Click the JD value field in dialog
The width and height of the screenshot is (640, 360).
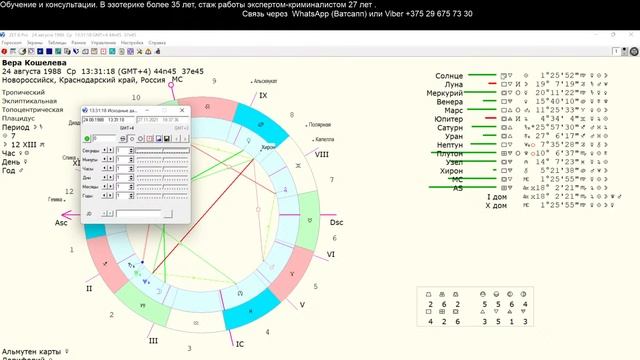139,213
